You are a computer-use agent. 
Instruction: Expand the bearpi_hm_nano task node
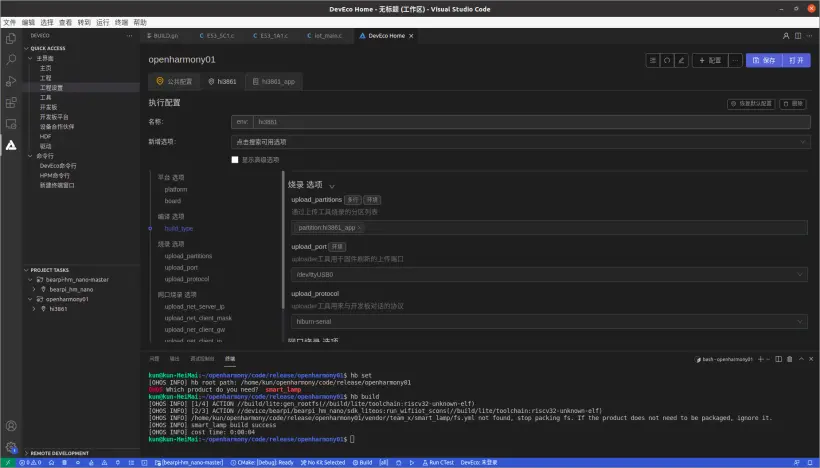[x=34, y=289]
